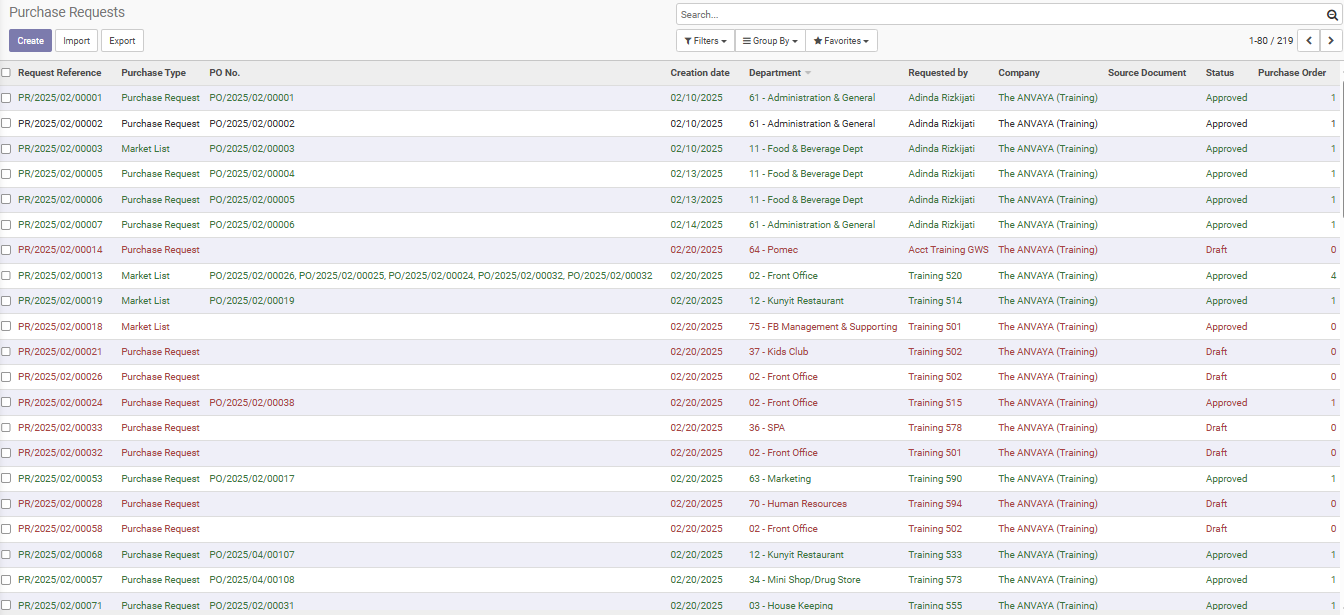This screenshot has height=615, width=1344.
Task: Expand the Group By dropdown
Action: (769, 41)
